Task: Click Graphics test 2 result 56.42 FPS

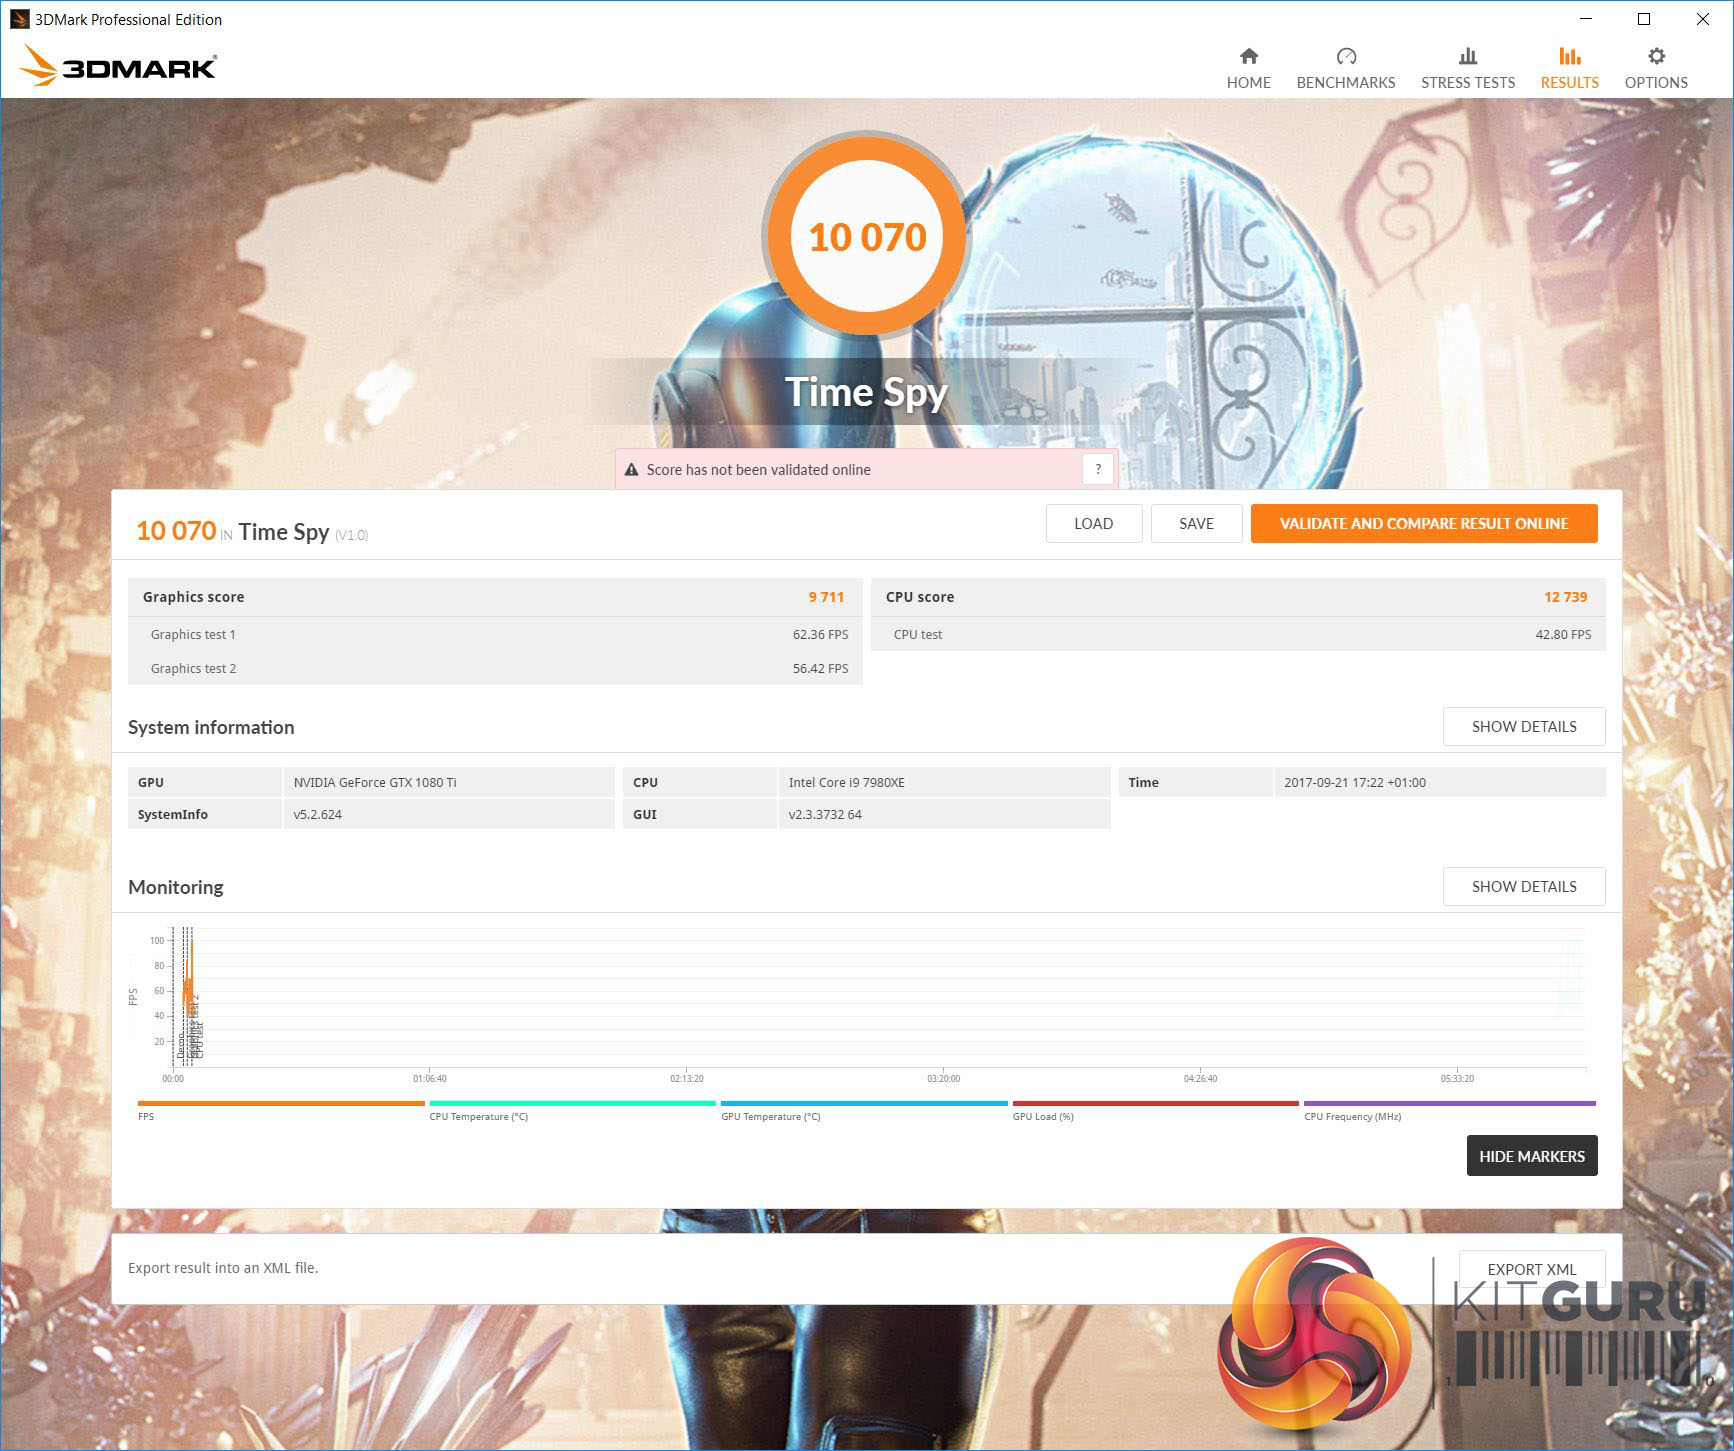Action: (x=820, y=669)
